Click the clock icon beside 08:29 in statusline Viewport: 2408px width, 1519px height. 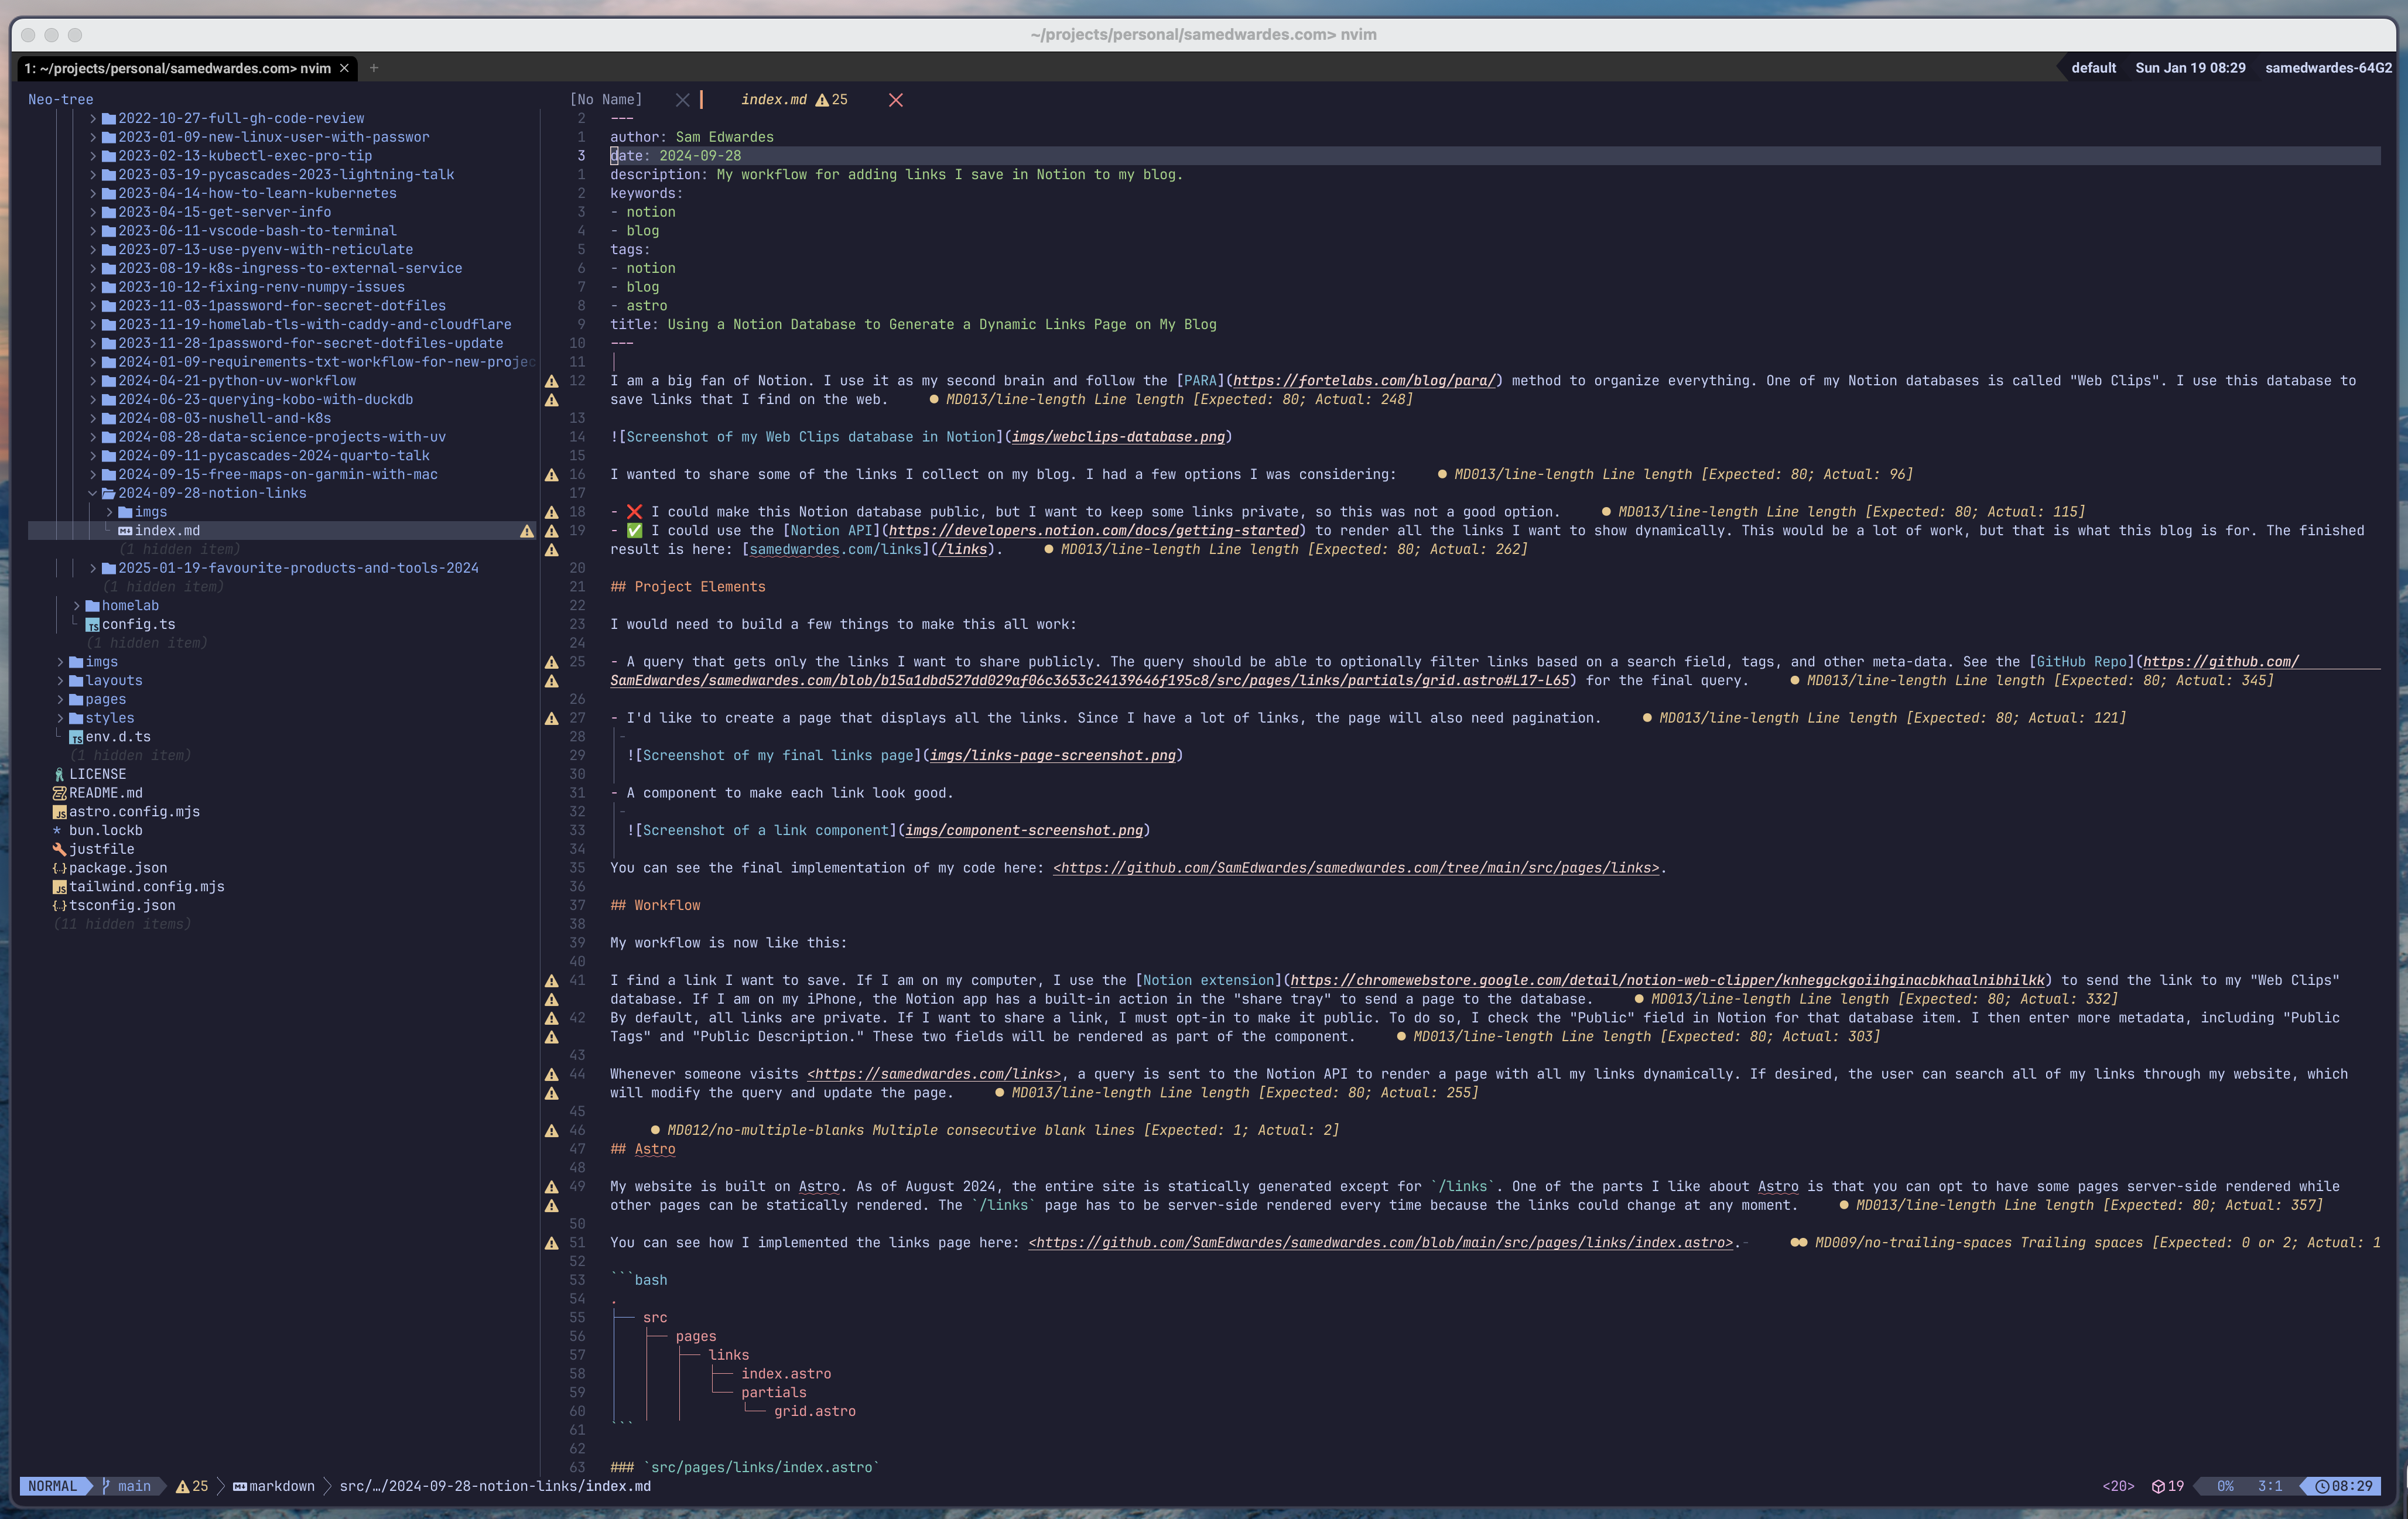pos(2322,1487)
